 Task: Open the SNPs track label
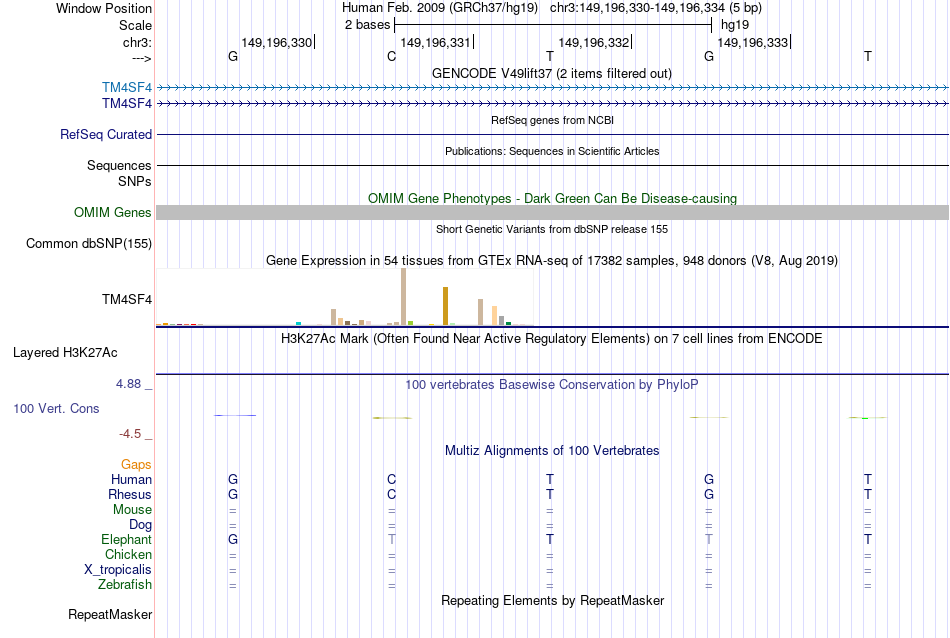click(135, 181)
